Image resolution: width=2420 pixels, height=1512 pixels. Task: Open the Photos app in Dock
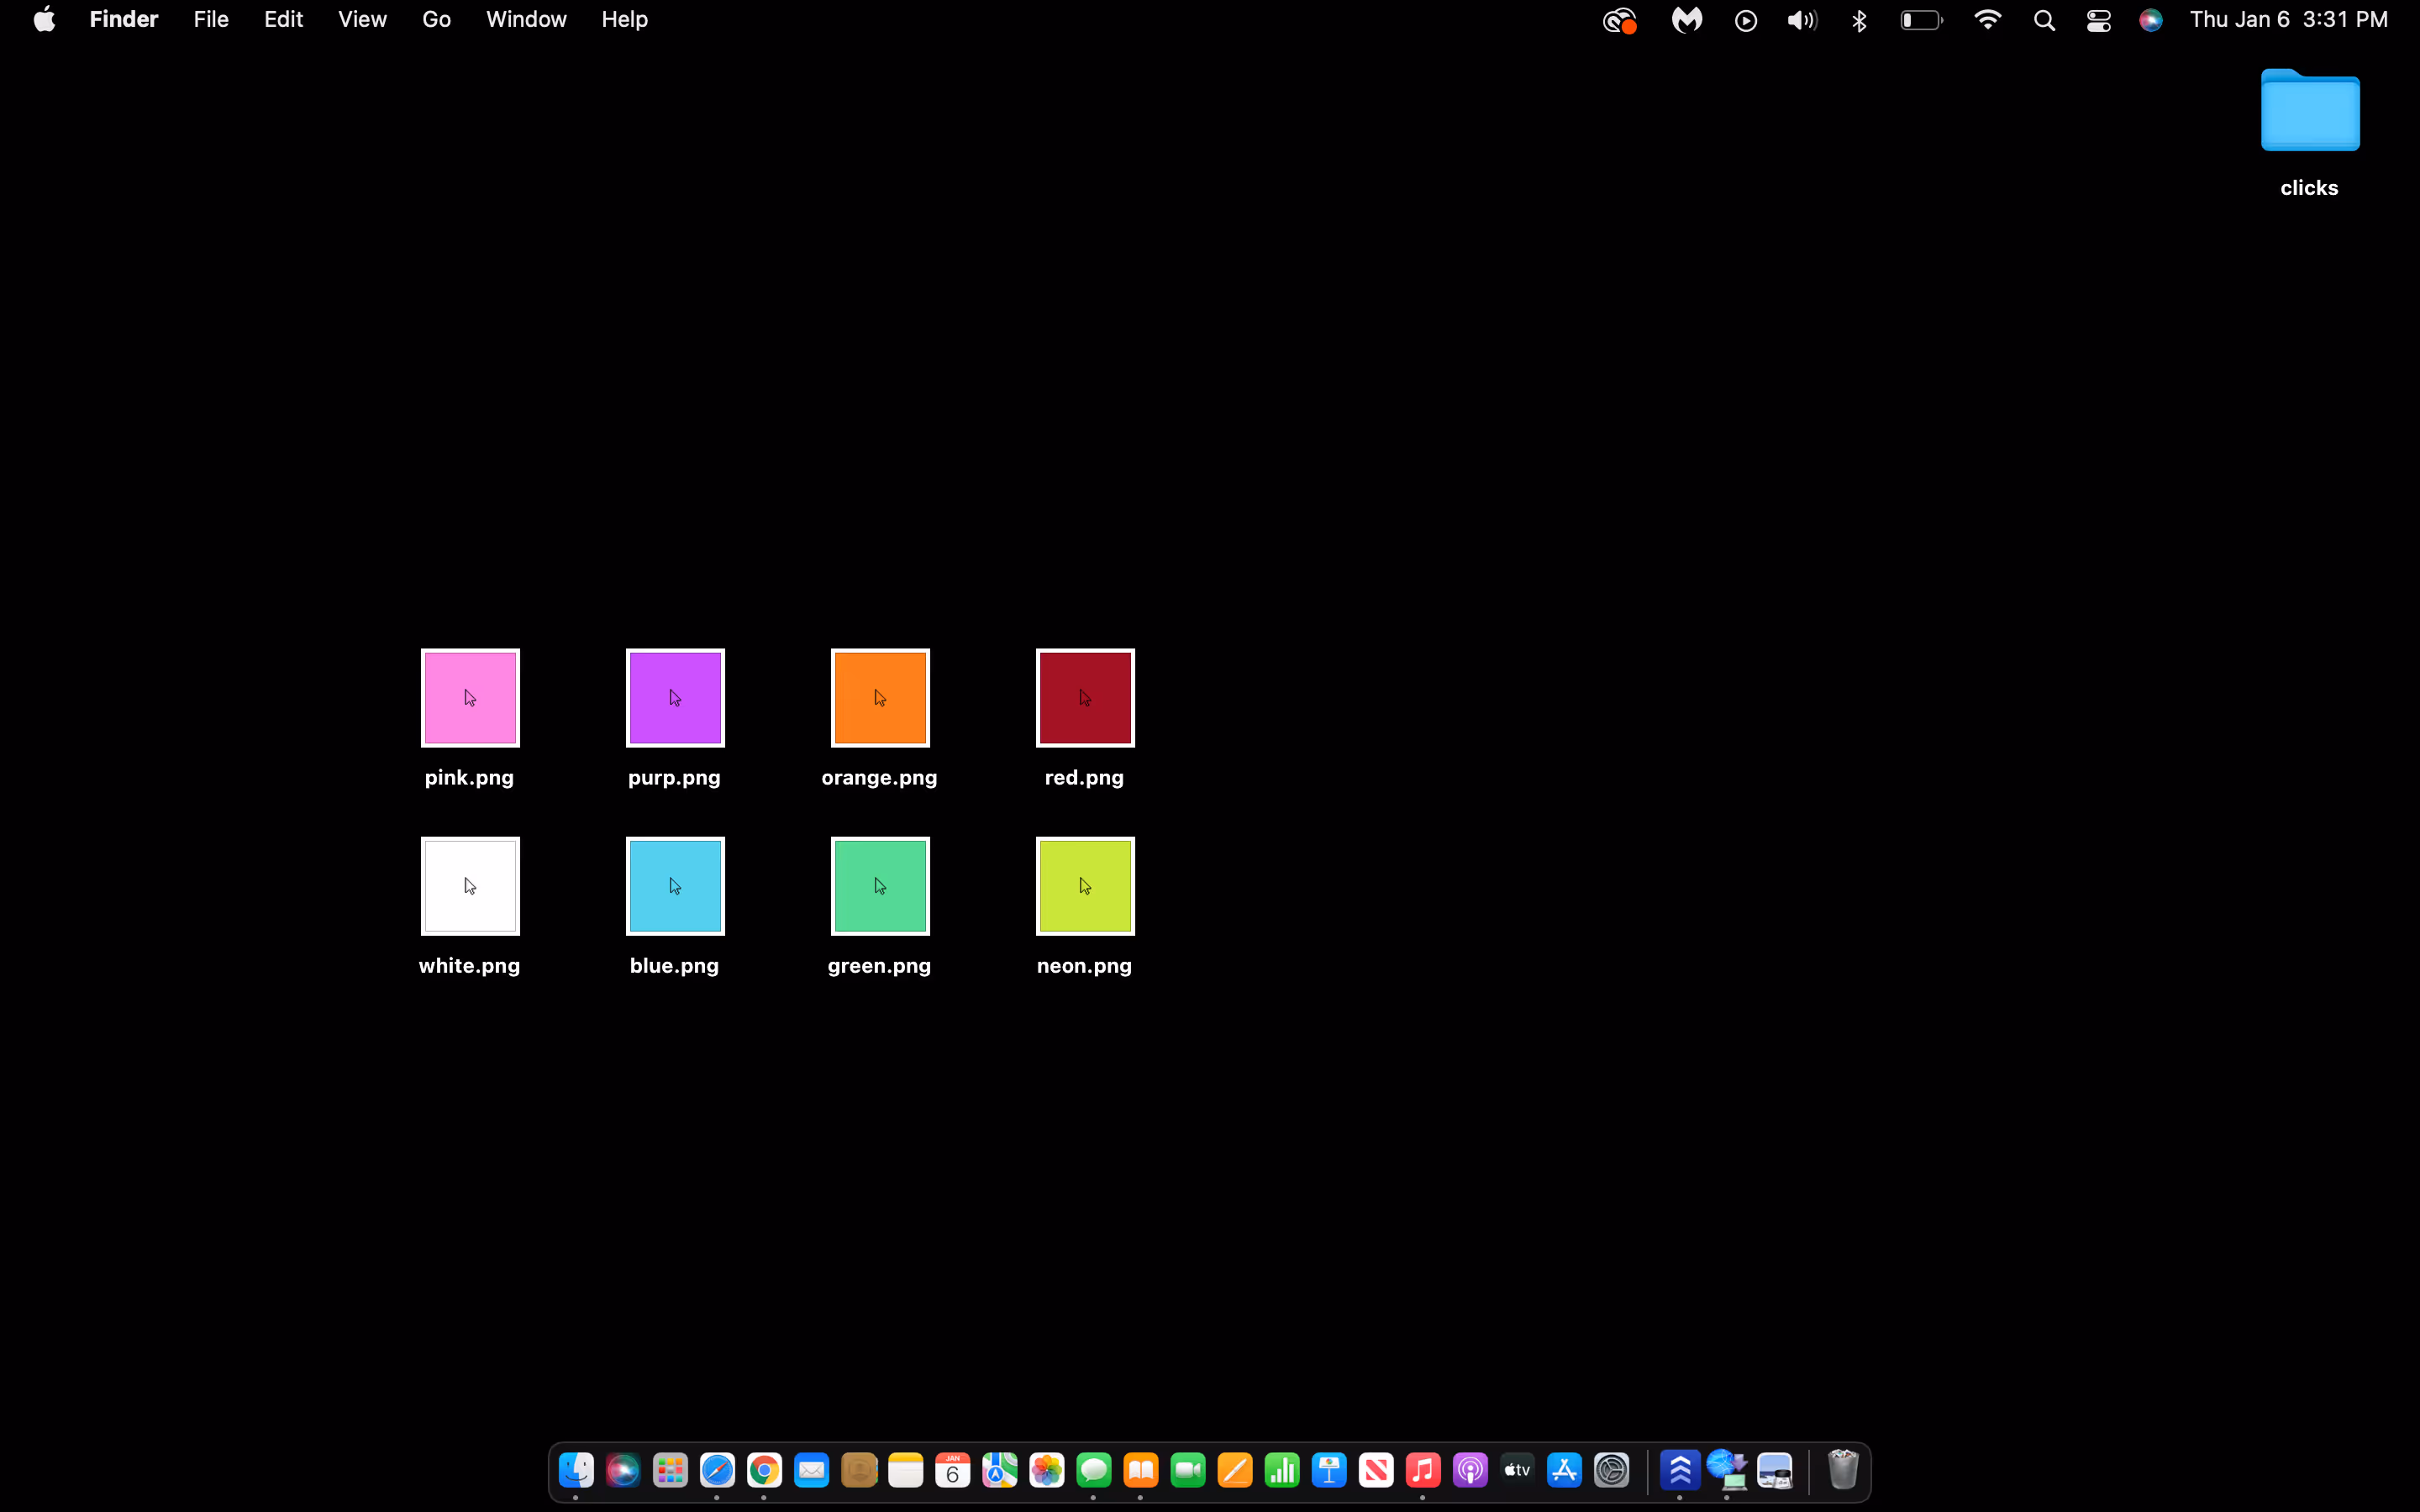pyautogui.click(x=1047, y=1470)
